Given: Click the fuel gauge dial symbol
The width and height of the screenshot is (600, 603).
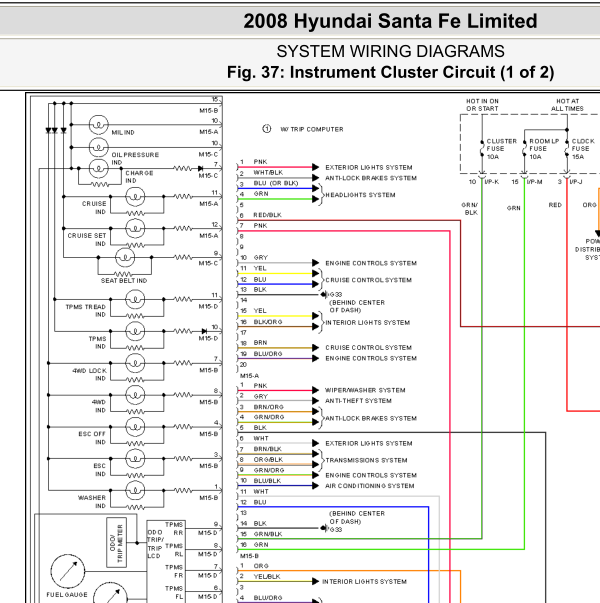Looking at the screenshot, I should [68, 571].
